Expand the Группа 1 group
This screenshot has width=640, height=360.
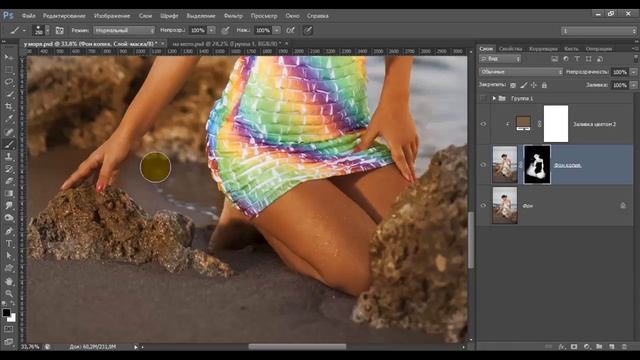pyautogui.click(x=494, y=98)
